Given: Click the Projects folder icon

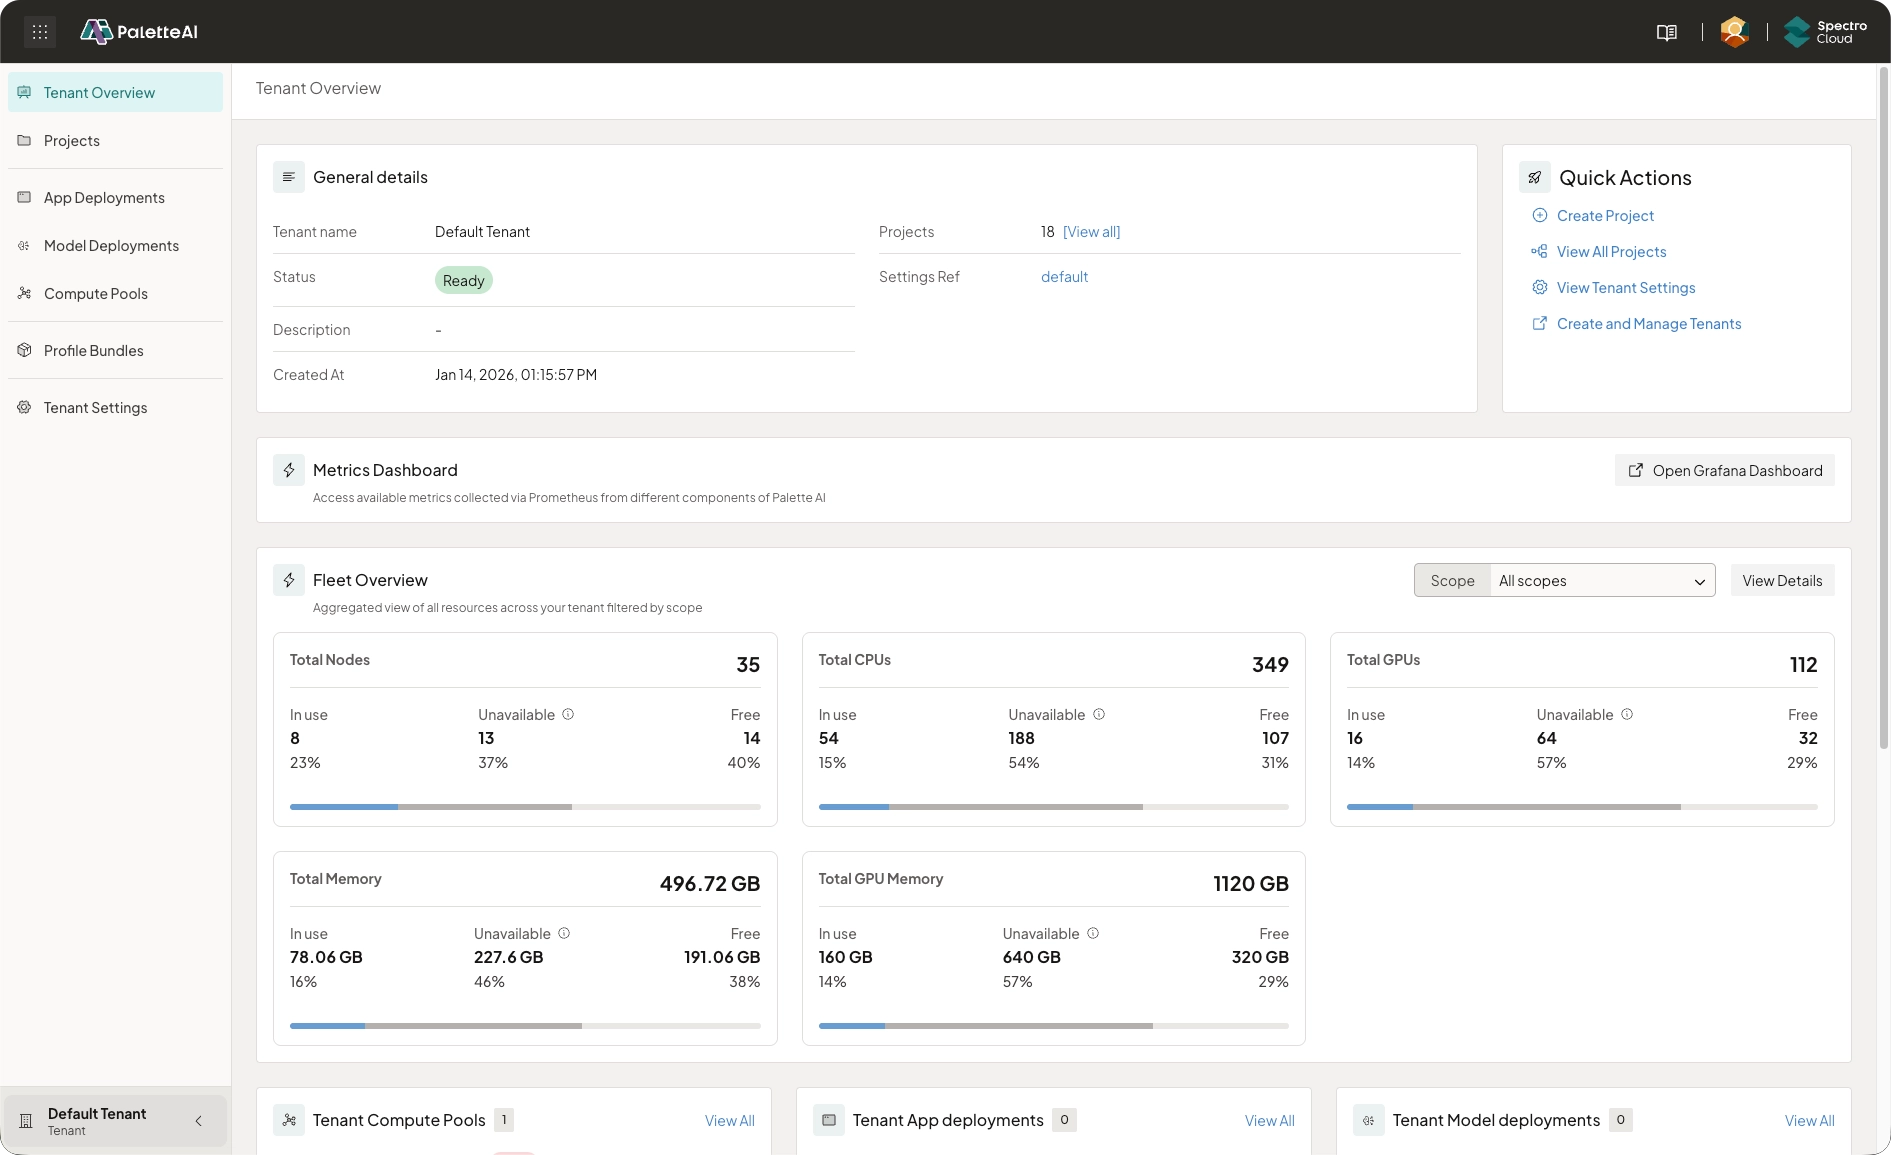Looking at the screenshot, I should [24, 140].
